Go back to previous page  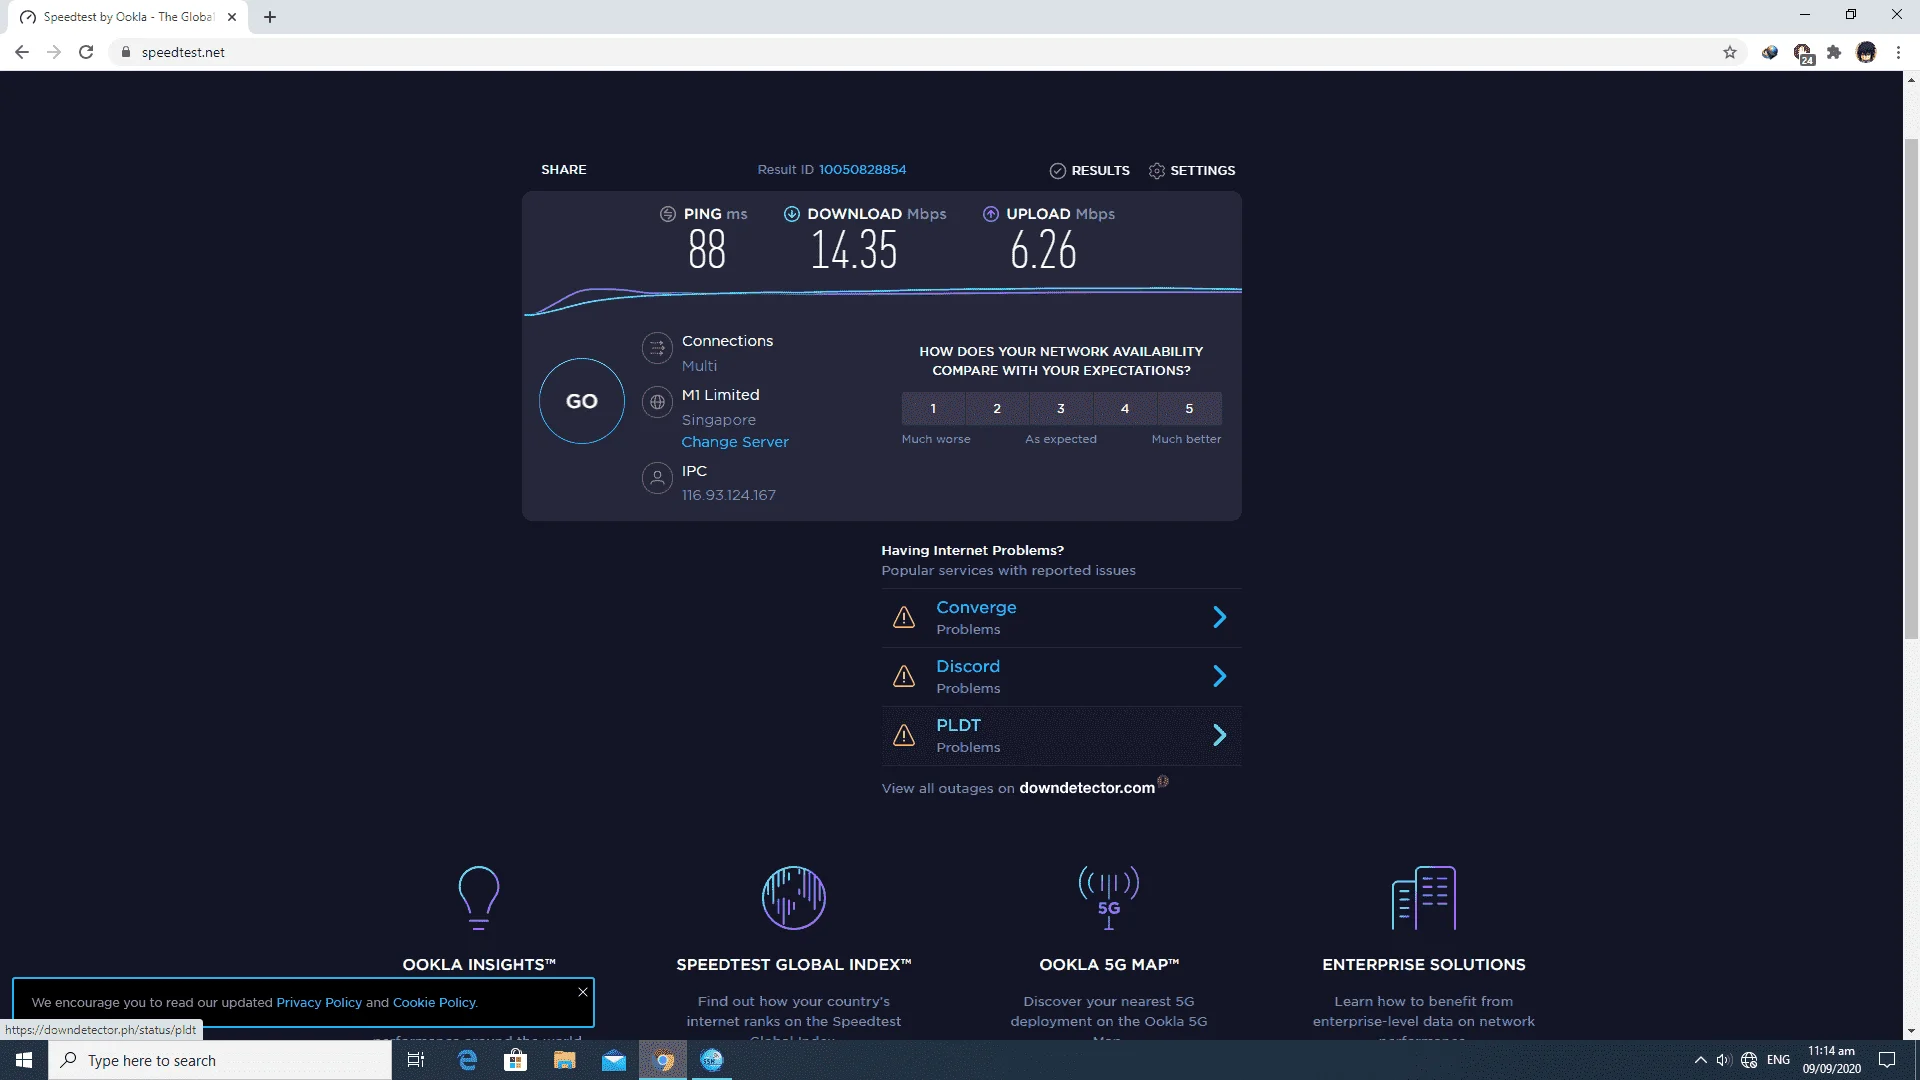(22, 52)
